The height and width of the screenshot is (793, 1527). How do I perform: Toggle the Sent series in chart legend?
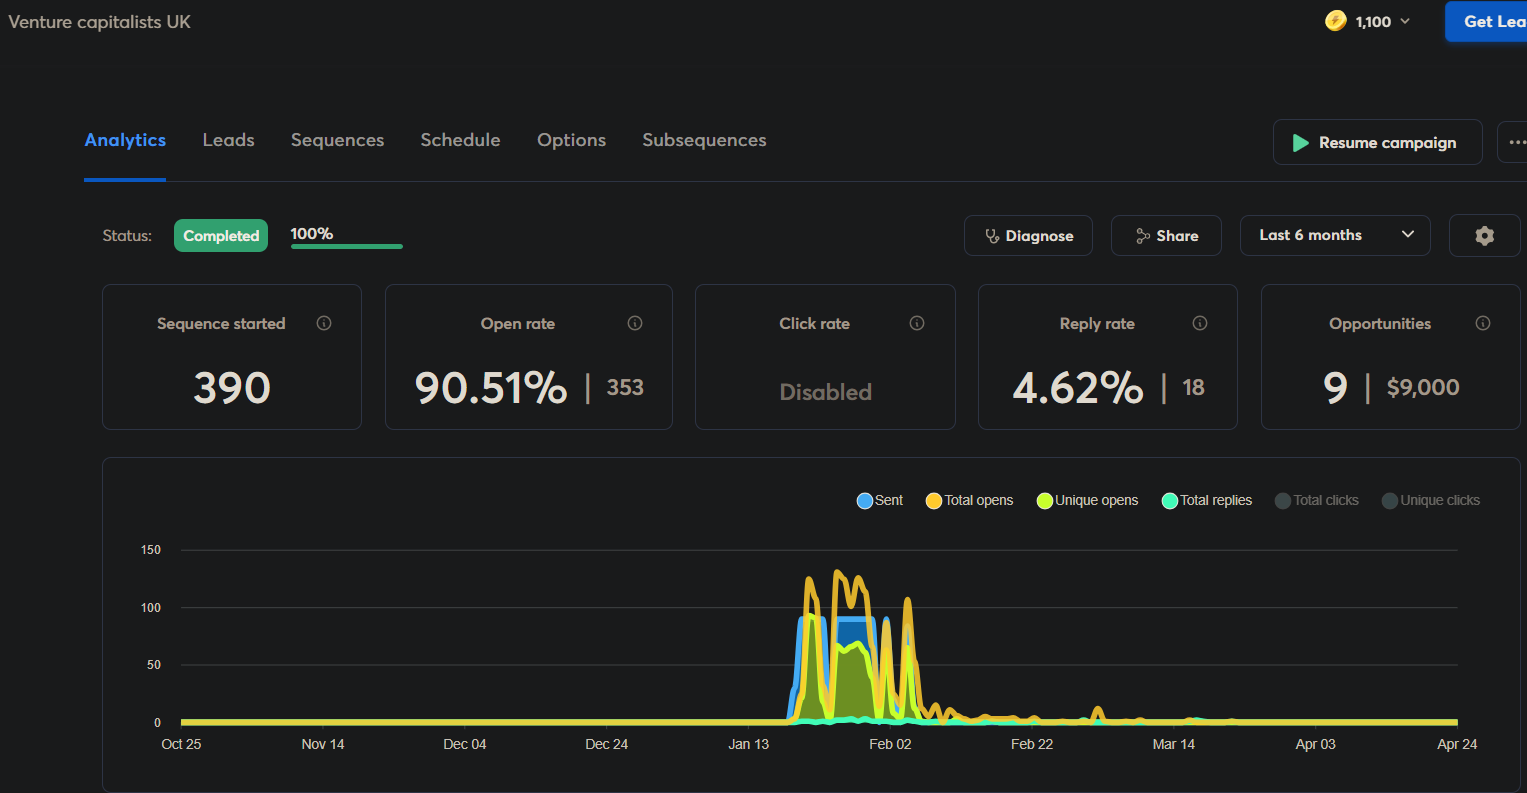click(x=880, y=500)
